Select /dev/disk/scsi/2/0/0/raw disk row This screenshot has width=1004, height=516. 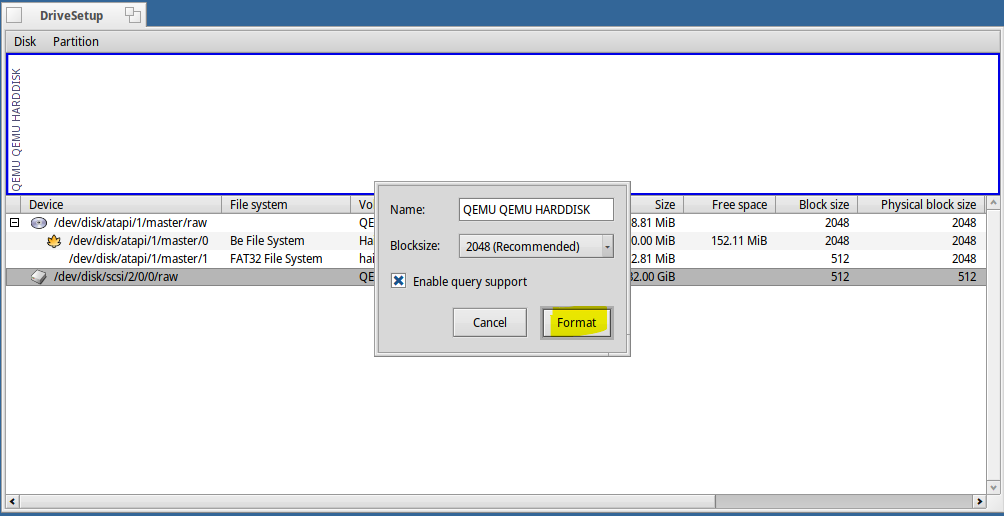pos(496,277)
